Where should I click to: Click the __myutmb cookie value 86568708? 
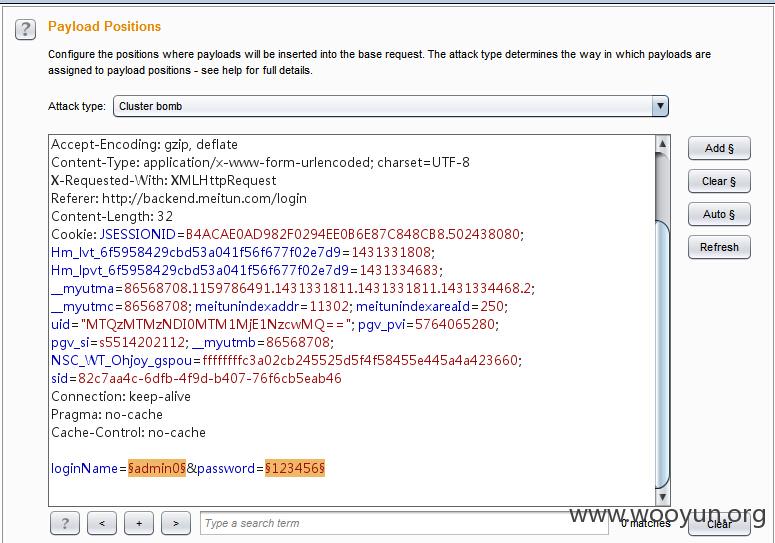(x=298, y=342)
